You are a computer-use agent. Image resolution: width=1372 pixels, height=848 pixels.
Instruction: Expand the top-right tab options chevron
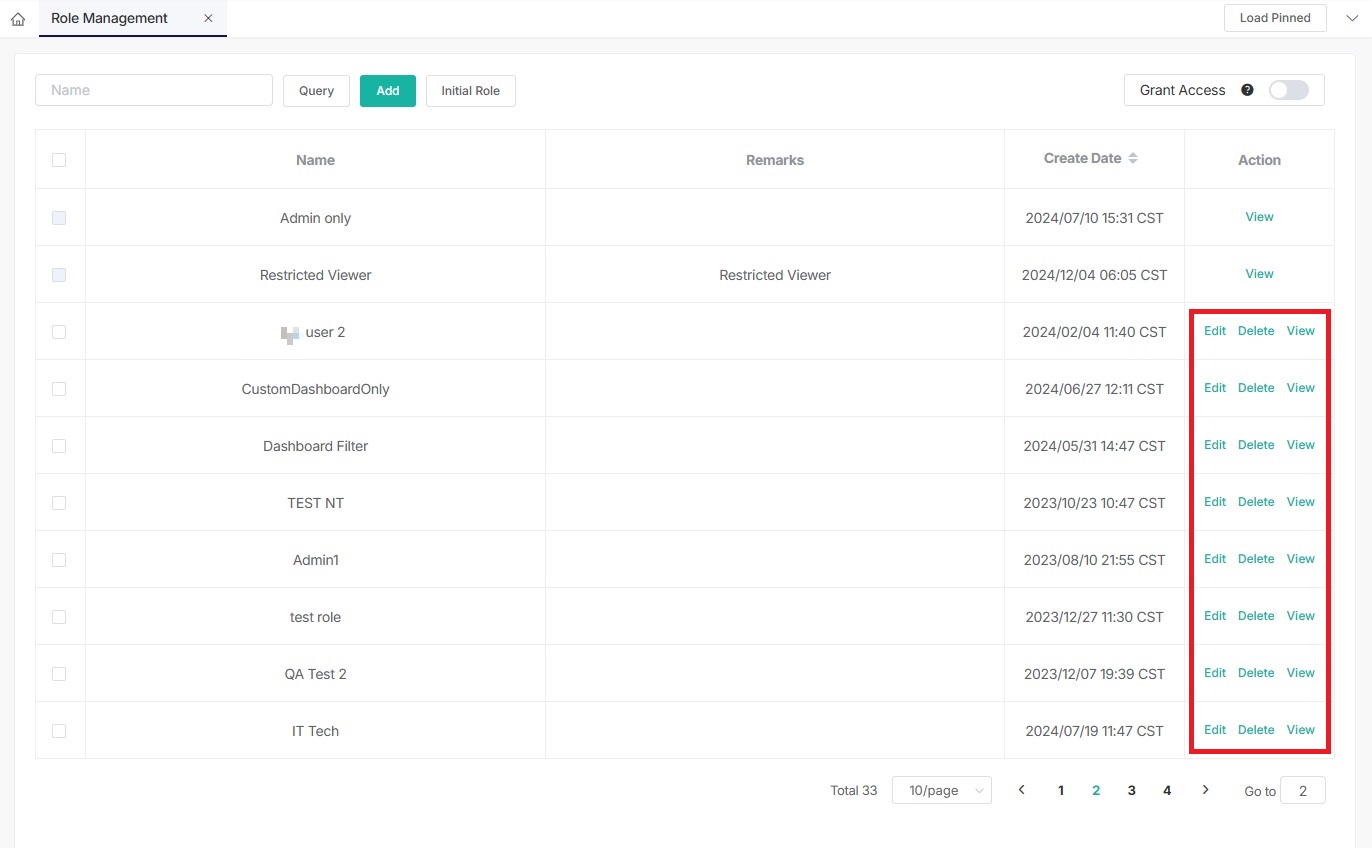pyautogui.click(x=1352, y=18)
